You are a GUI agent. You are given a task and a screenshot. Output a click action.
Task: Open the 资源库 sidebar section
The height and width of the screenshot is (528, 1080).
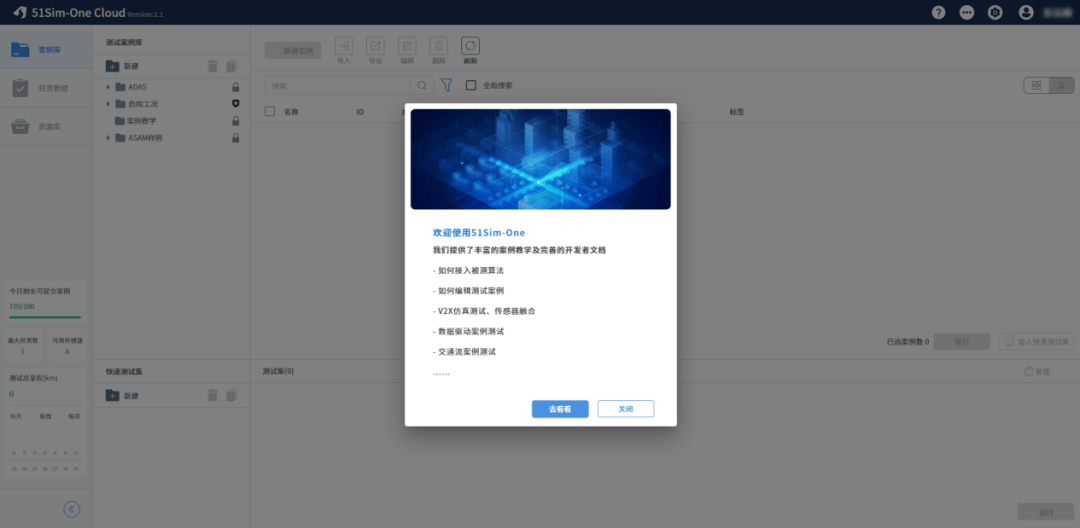click(x=46, y=127)
